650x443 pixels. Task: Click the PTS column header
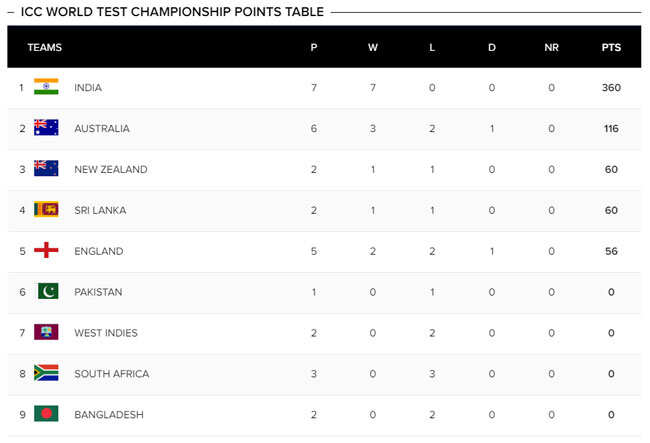[611, 47]
